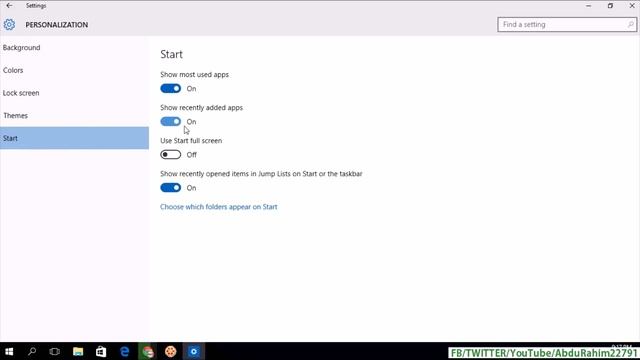Viewport: 640px width, 360px height.
Task: Open Themes section
Action: (x=74, y=116)
